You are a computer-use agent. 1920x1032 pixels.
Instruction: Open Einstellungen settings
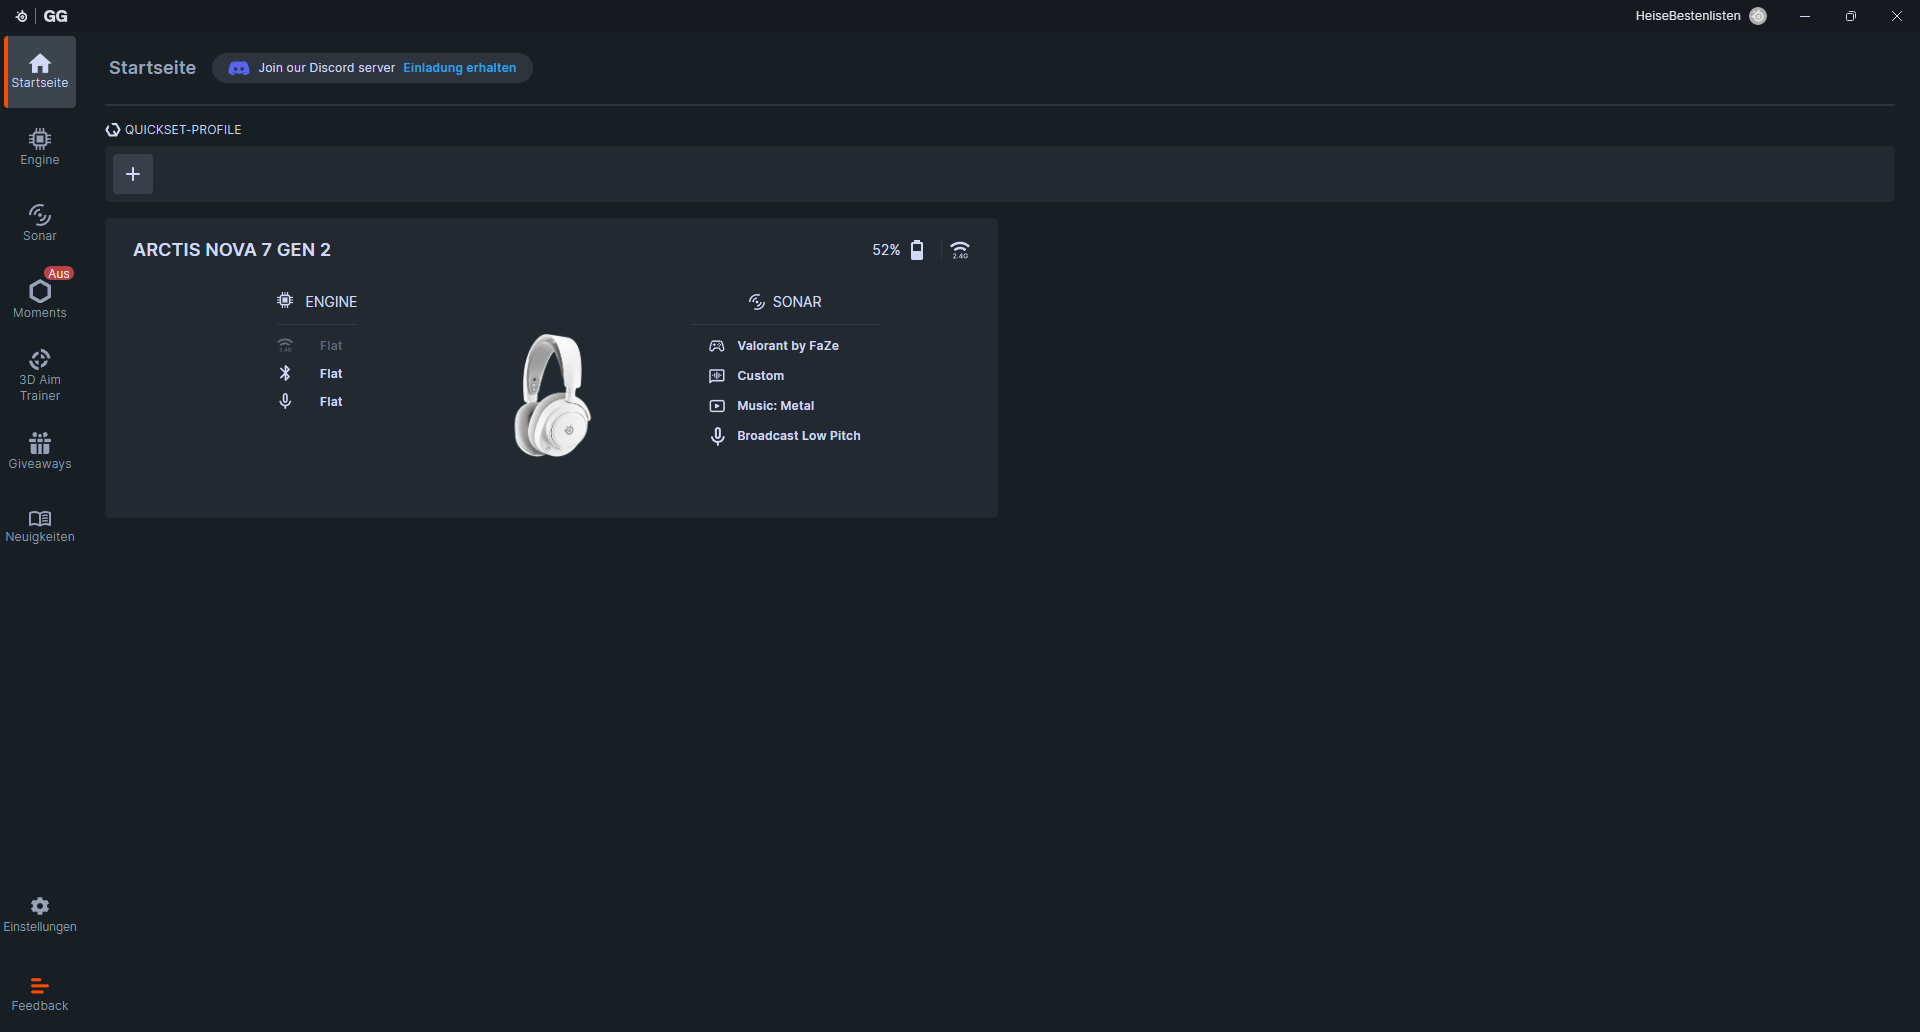(40, 914)
